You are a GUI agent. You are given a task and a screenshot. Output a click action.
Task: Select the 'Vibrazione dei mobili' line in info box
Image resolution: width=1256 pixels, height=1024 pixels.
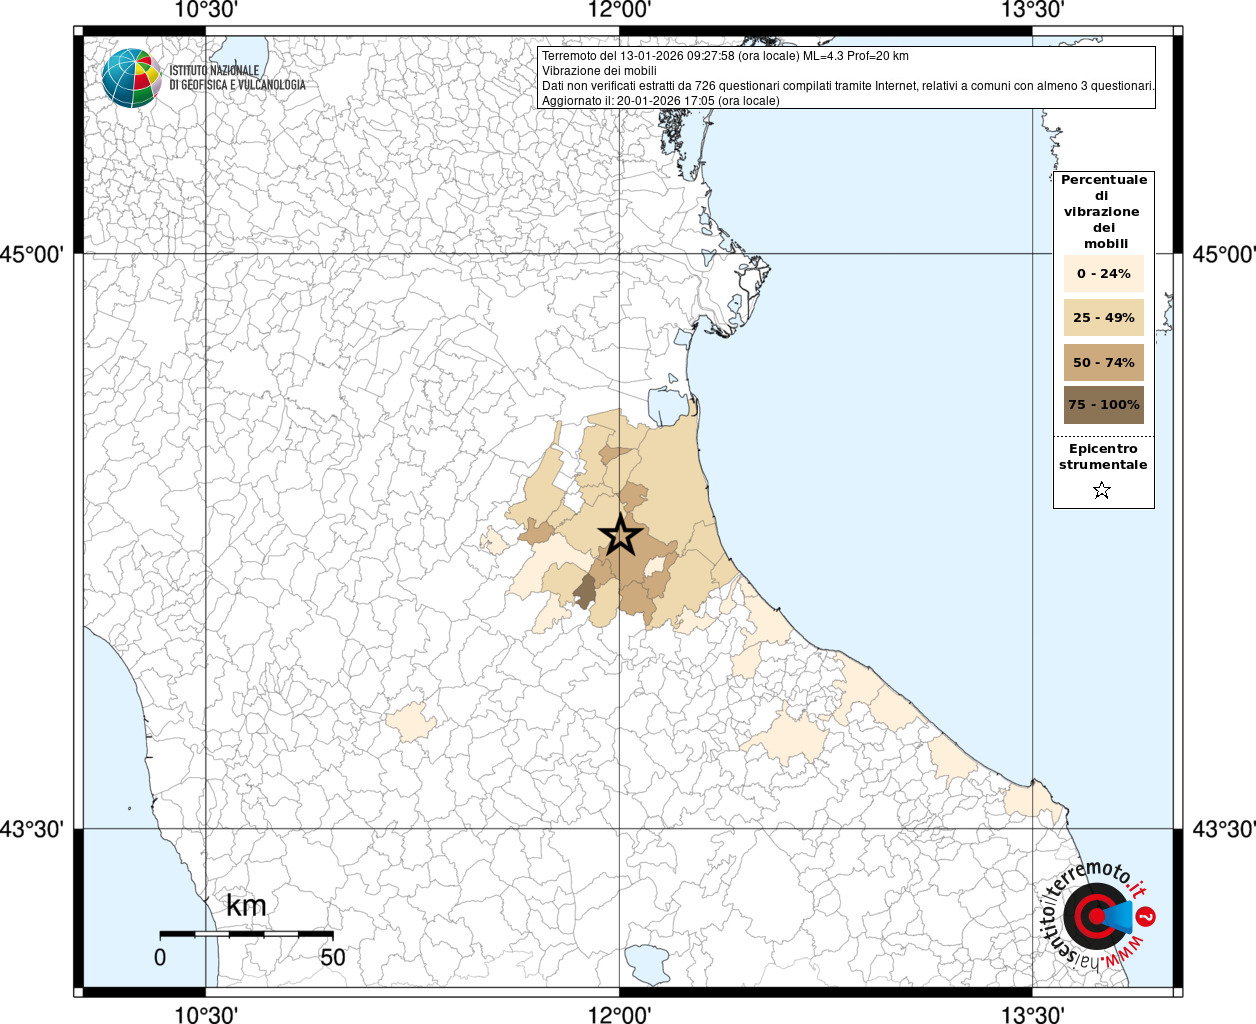599,71
